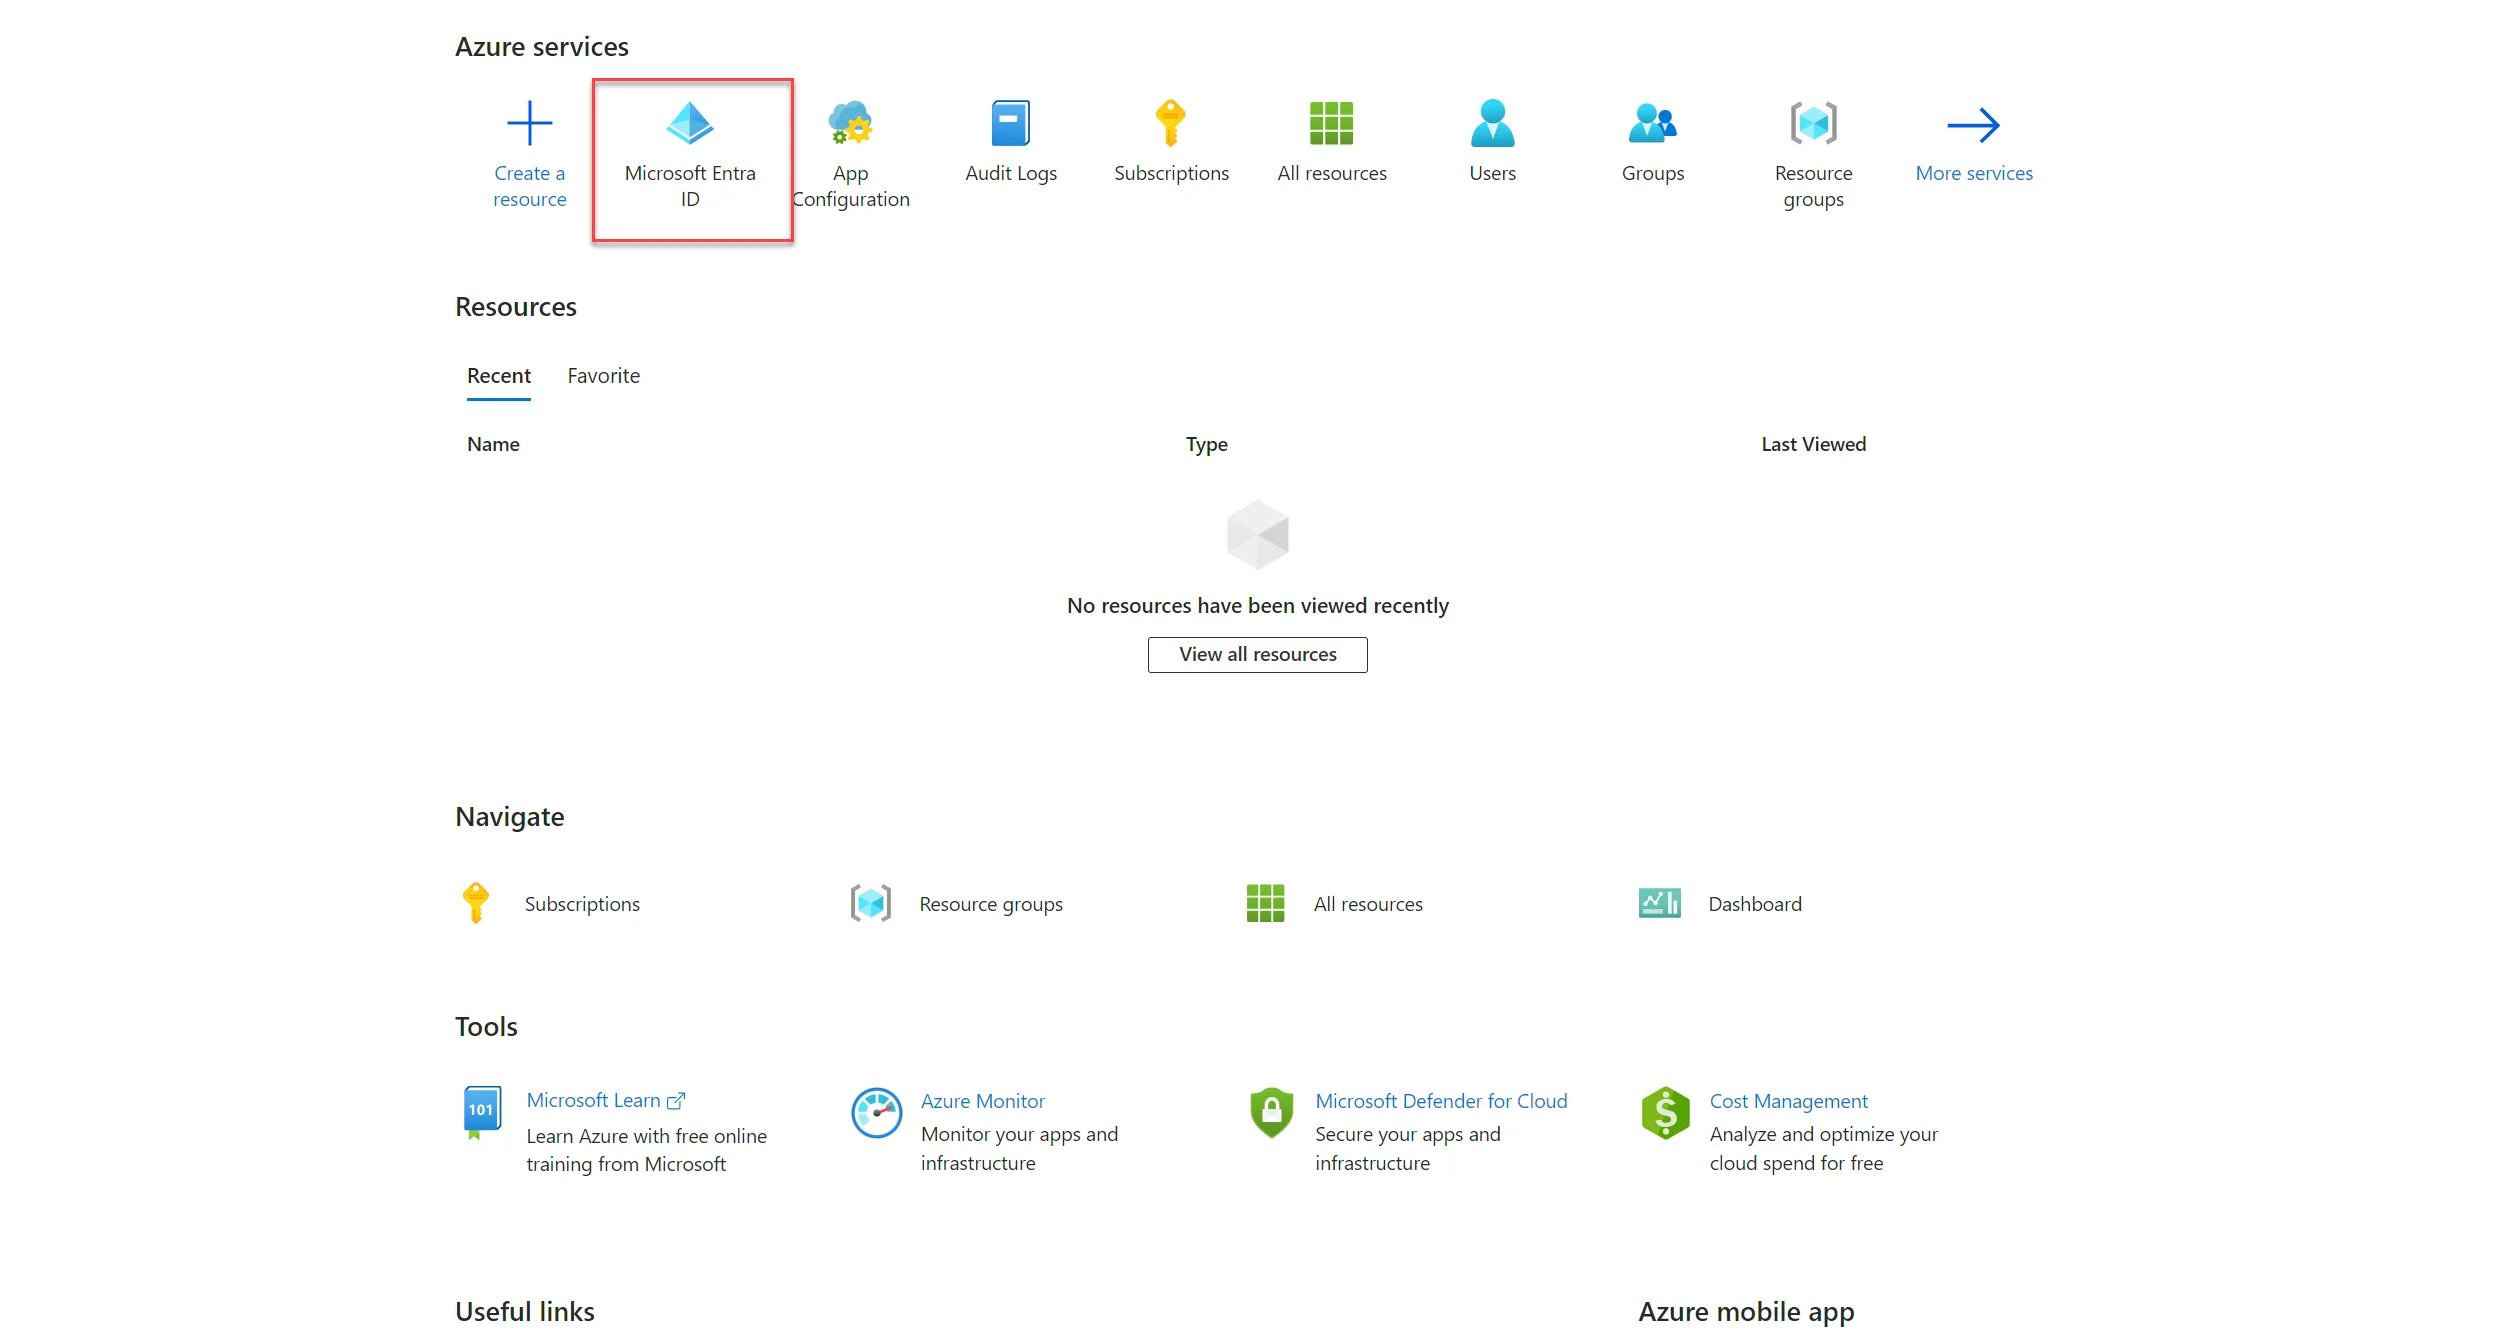Click Defender's "Secure your apps" description
Screen dimensions: 2520x1338
pos(1407,1149)
